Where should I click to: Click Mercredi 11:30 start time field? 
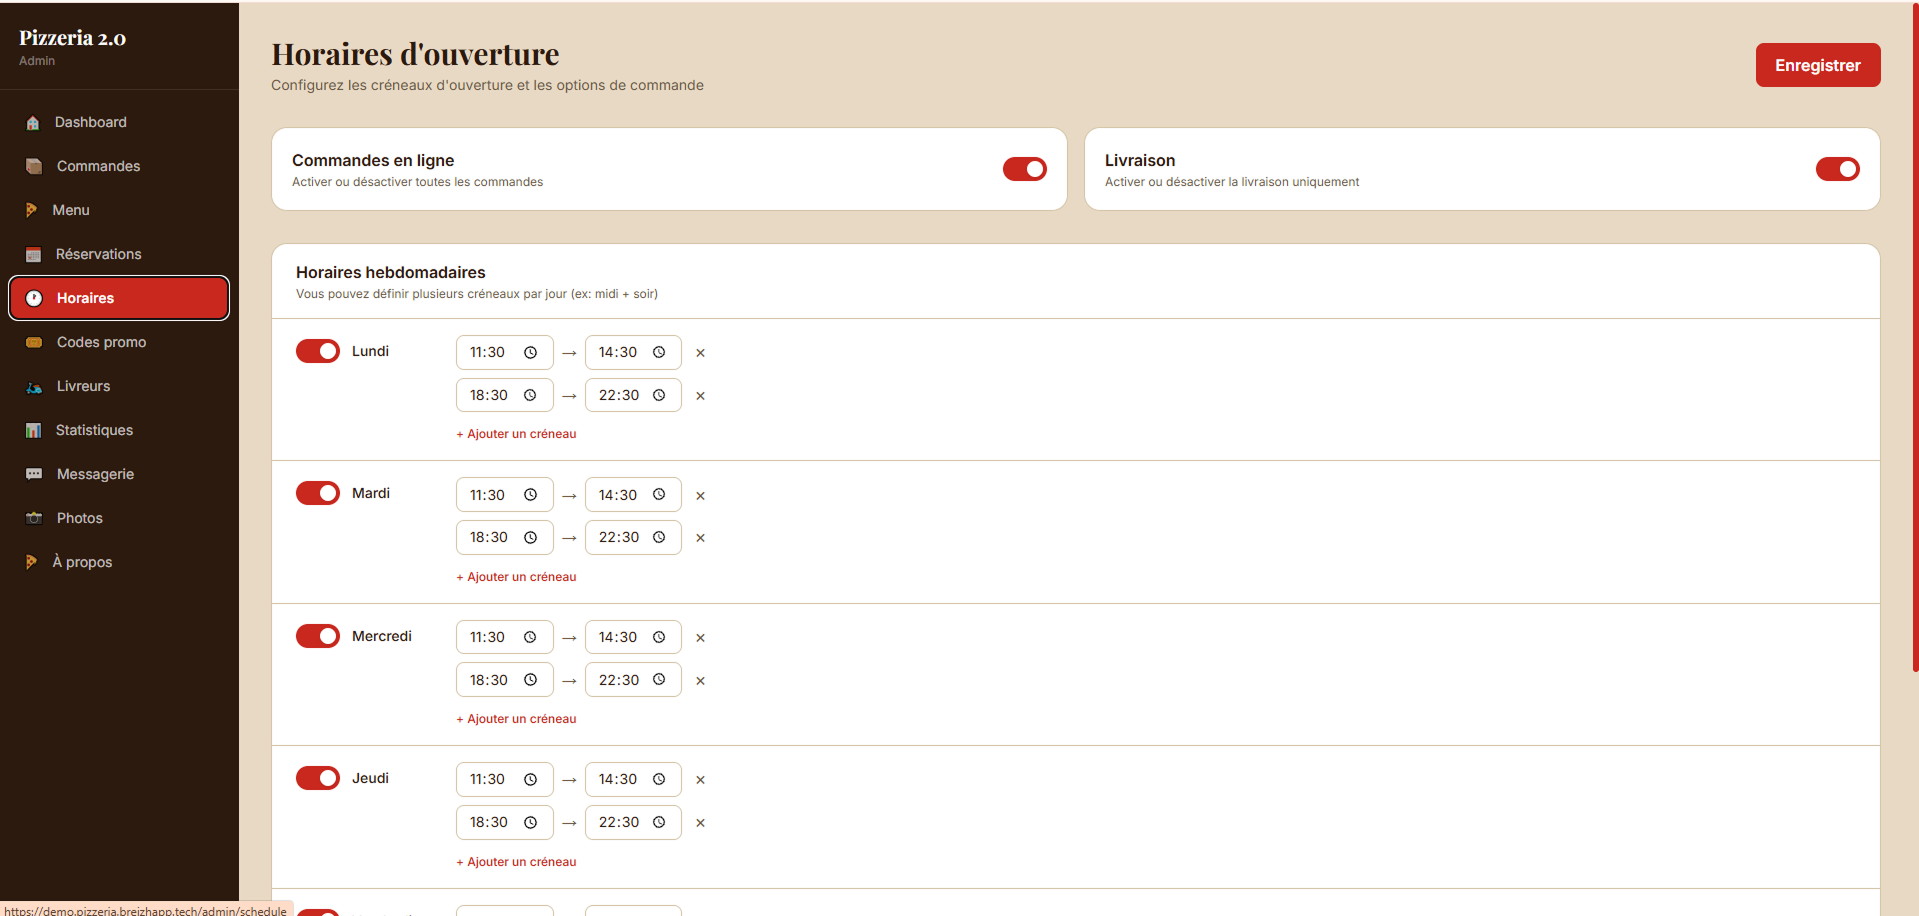pos(505,637)
